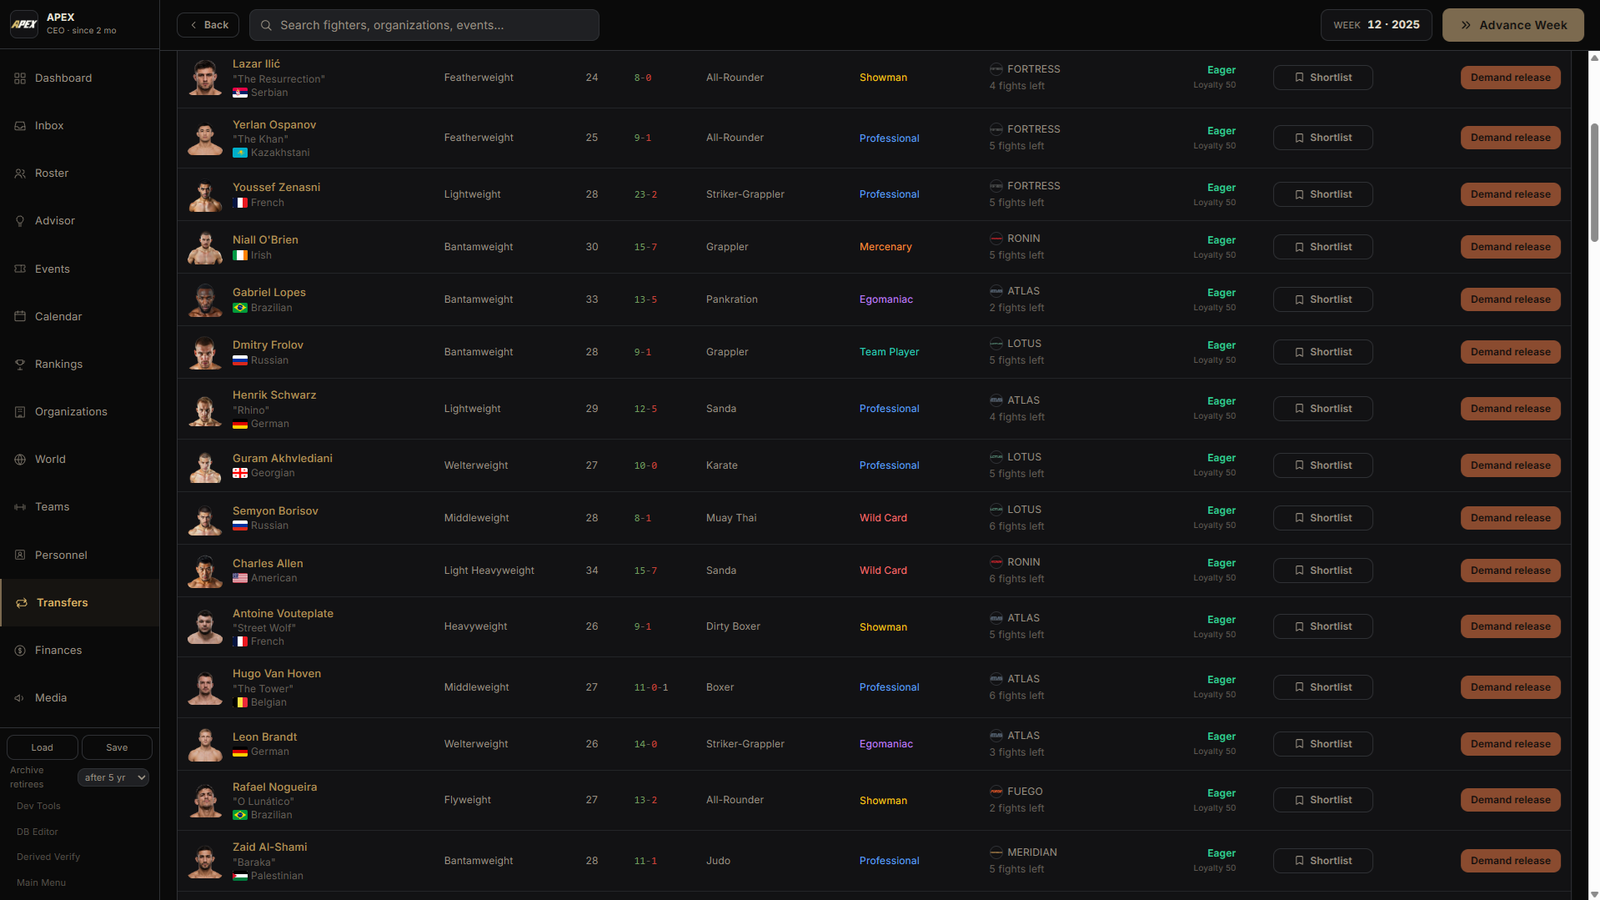Click the Media megaphone icon
This screenshot has width=1600, height=900.
click(20, 698)
